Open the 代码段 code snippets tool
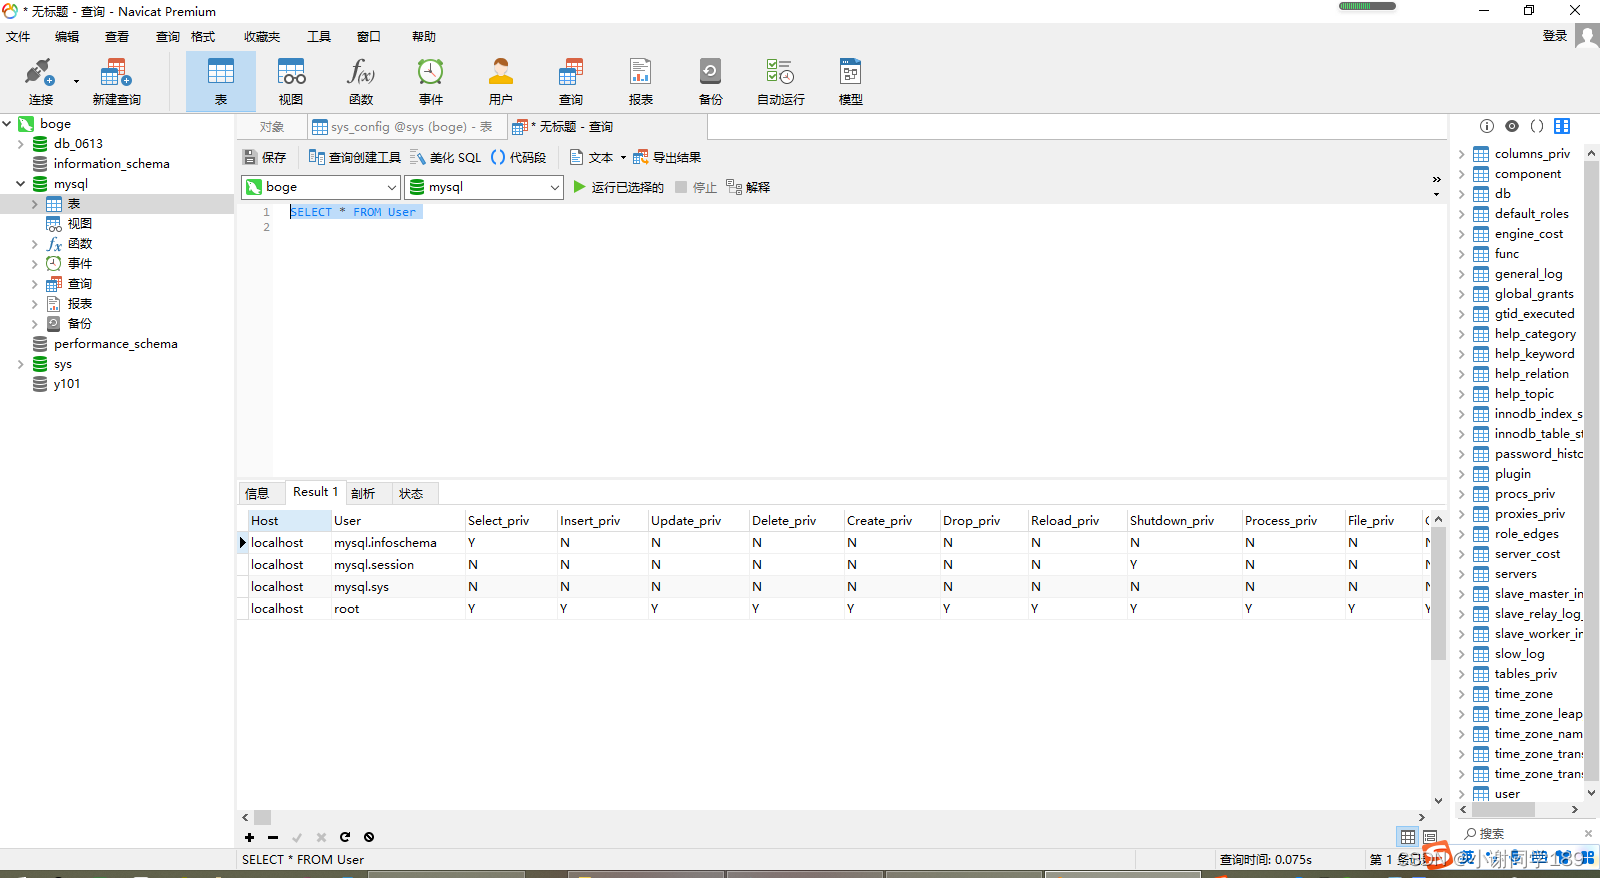Viewport: 1600px width, 878px height. click(x=519, y=158)
